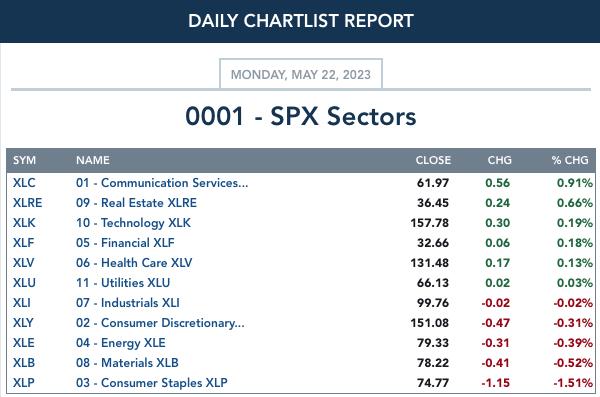The image size is (600, 397).
Task: Click the XLK ticker symbol
Action: (24, 222)
